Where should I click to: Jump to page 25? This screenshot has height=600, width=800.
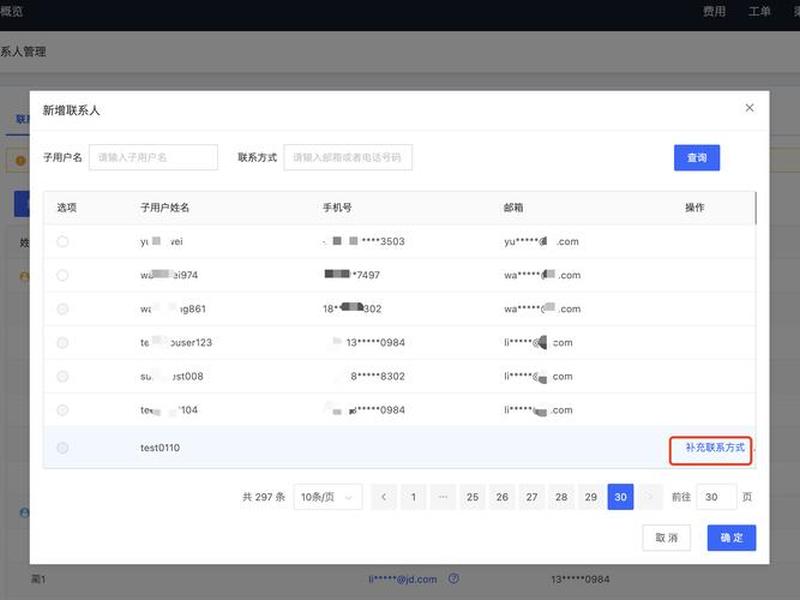pos(472,496)
